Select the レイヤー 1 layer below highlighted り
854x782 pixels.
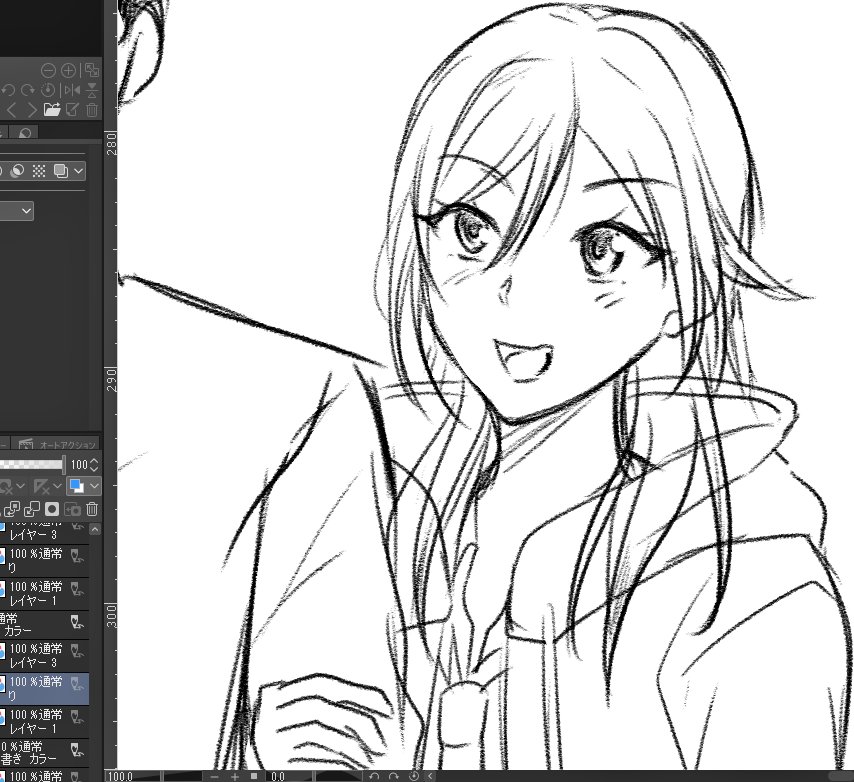point(44,722)
